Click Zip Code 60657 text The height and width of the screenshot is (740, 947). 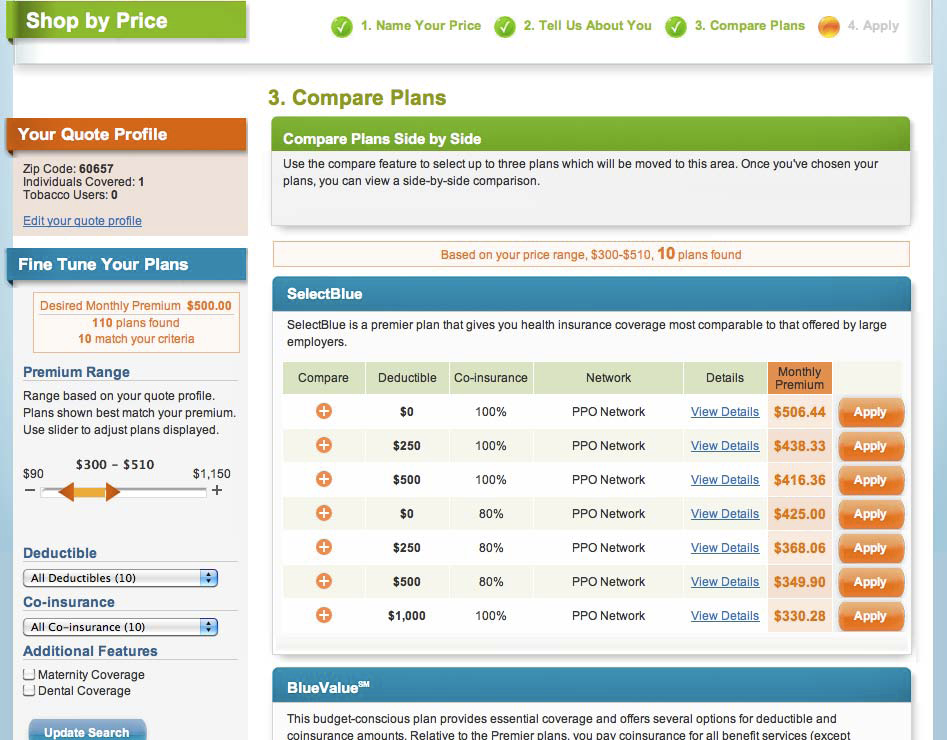click(x=68, y=169)
